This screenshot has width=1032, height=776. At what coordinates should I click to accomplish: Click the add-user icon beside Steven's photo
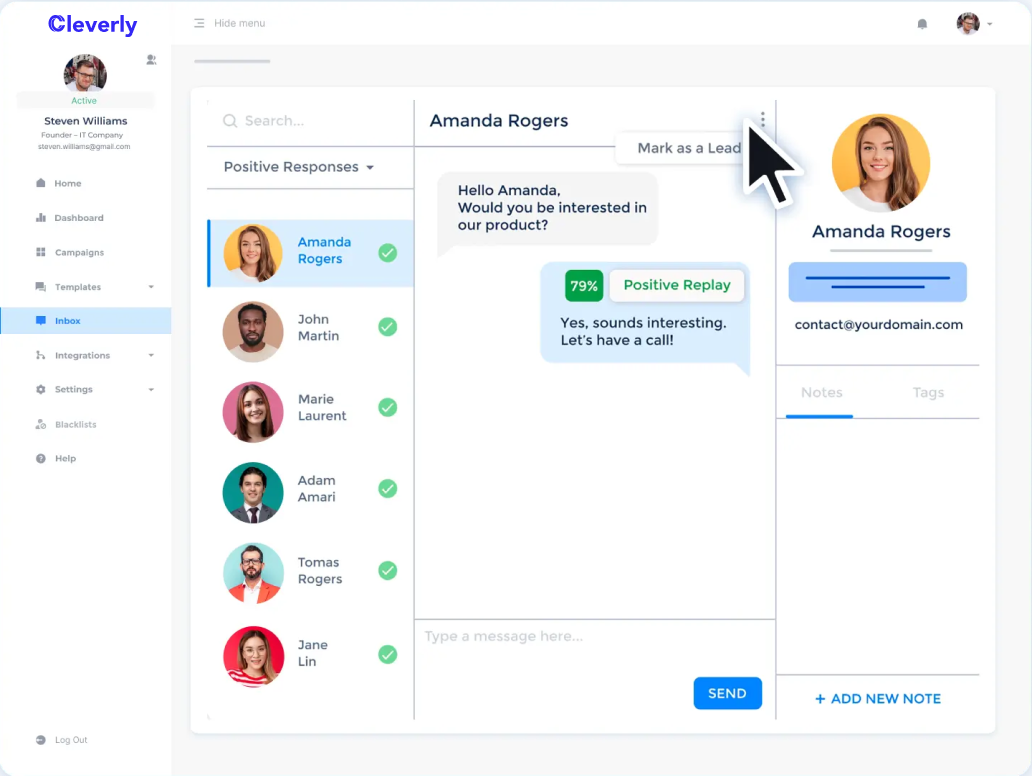[151, 60]
